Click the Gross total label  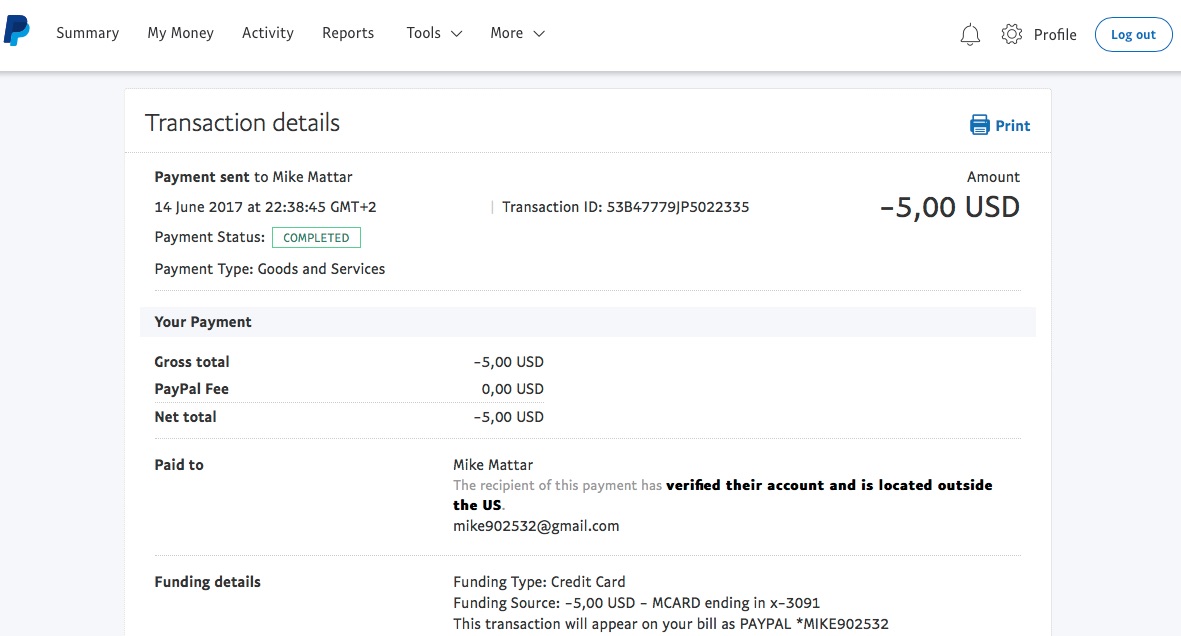[x=192, y=362]
